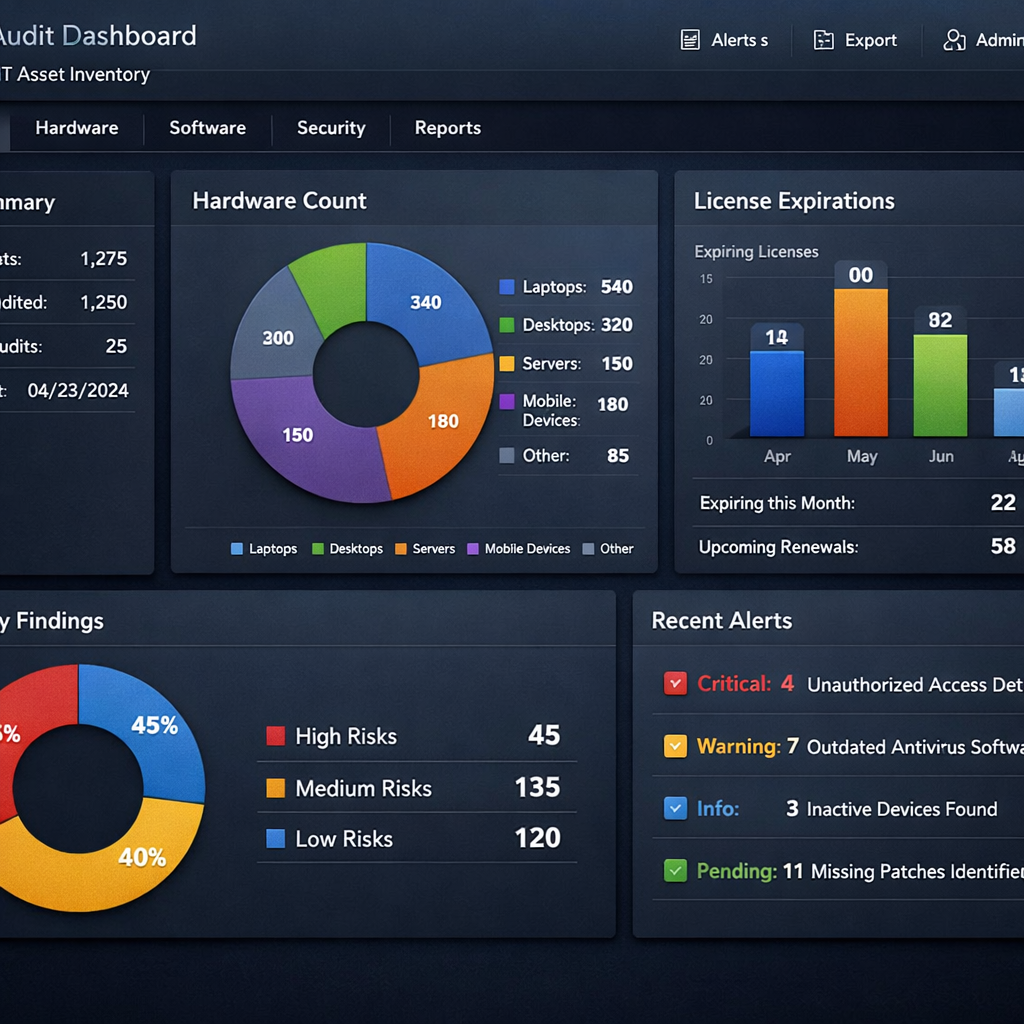Click the Laptops count '540'
1024x1024 pixels.
(x=616, y=287)
